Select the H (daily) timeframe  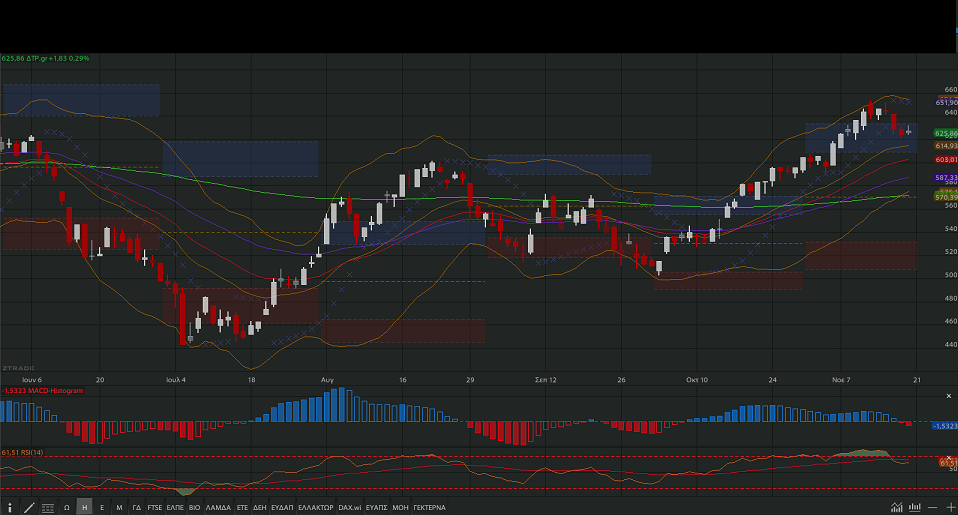(x=84, y=508)
